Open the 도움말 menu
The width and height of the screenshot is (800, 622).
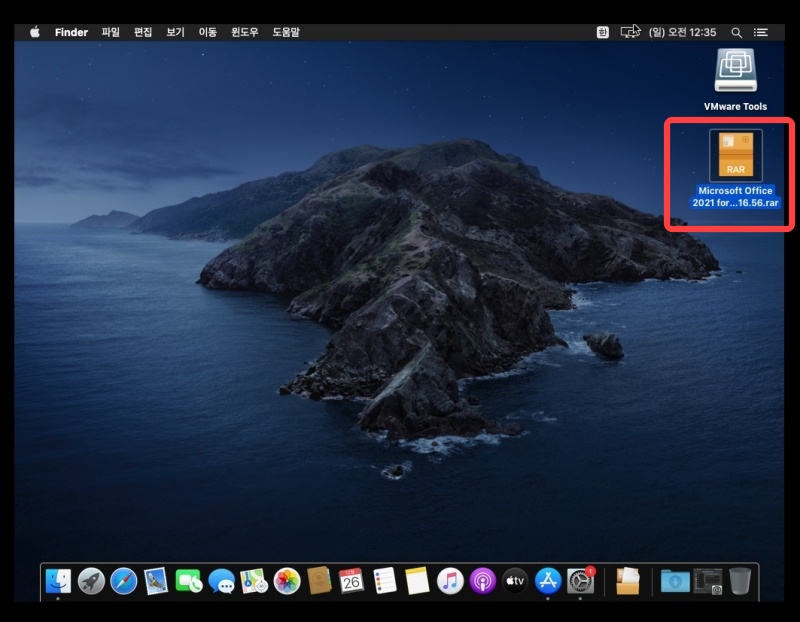tap(286, 32)
